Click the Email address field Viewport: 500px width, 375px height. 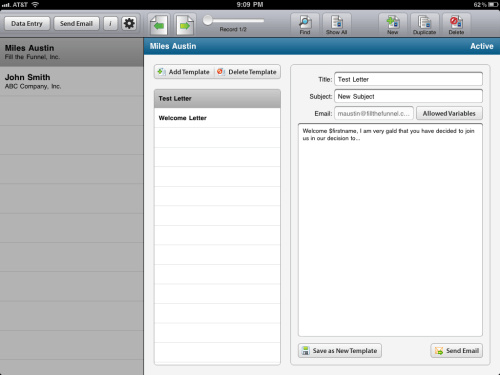click(x=374, y=113)
